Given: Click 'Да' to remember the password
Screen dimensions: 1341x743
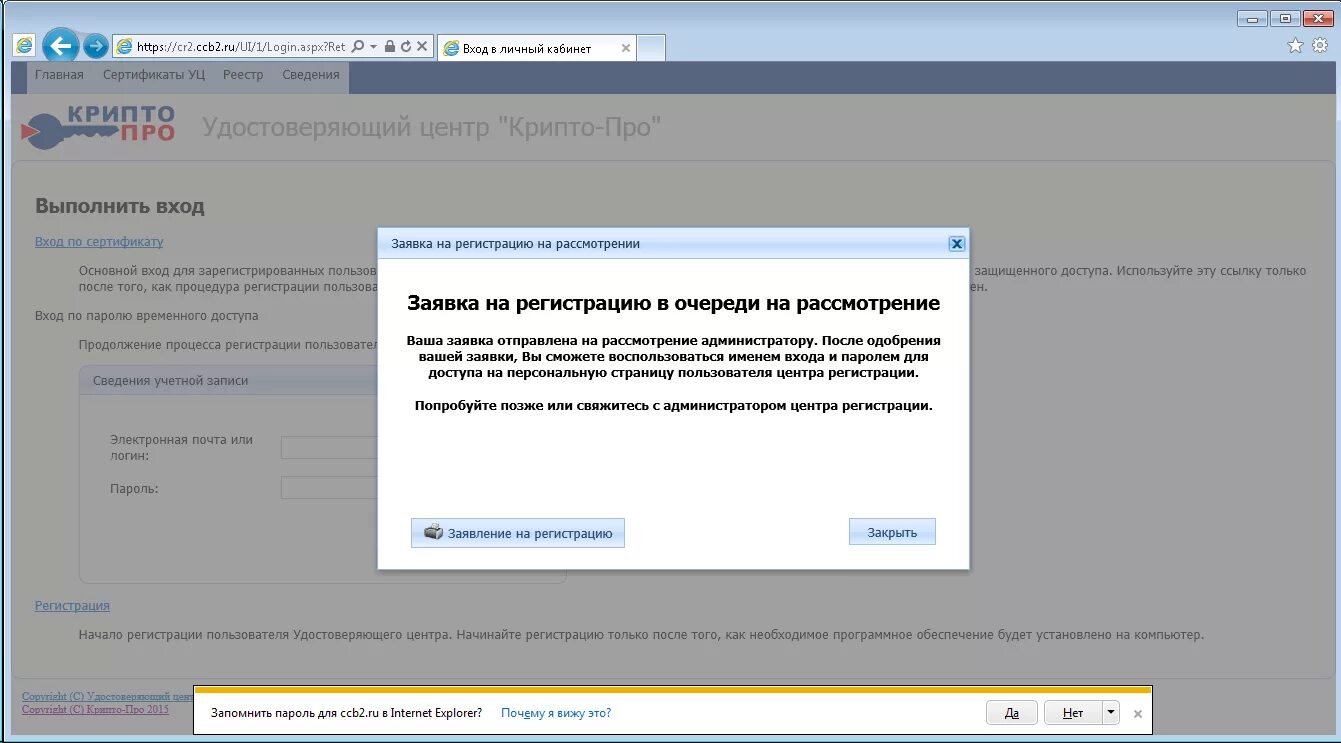Looking at the screenshot, I should pos(1012,713).
